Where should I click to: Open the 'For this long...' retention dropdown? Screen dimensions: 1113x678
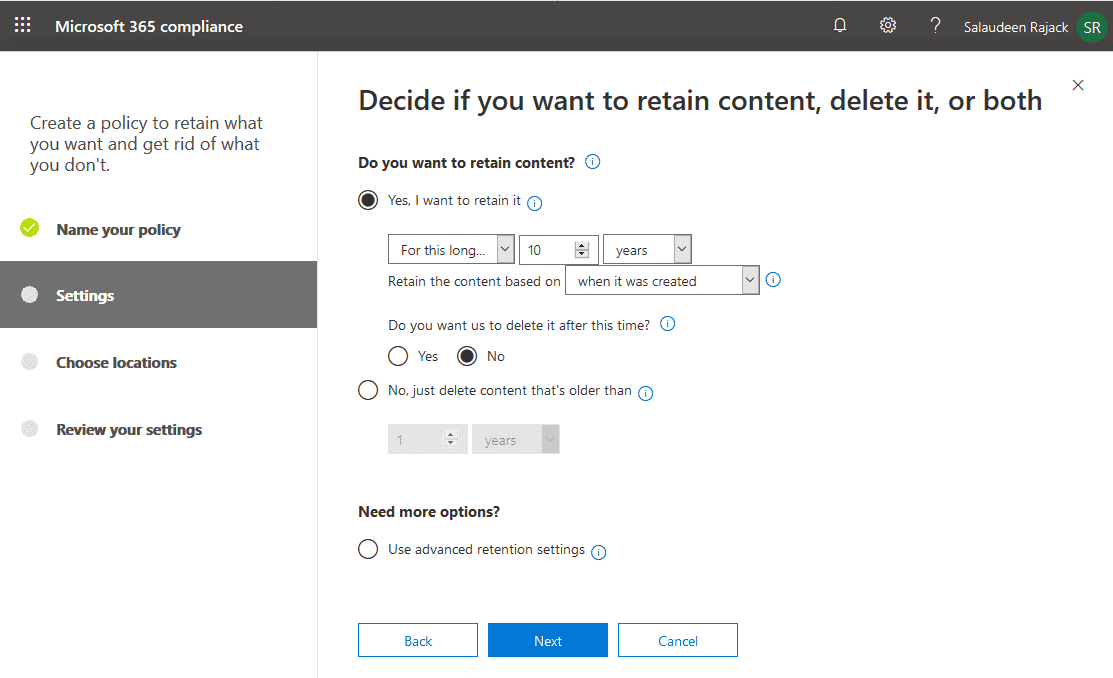[451, 249]
